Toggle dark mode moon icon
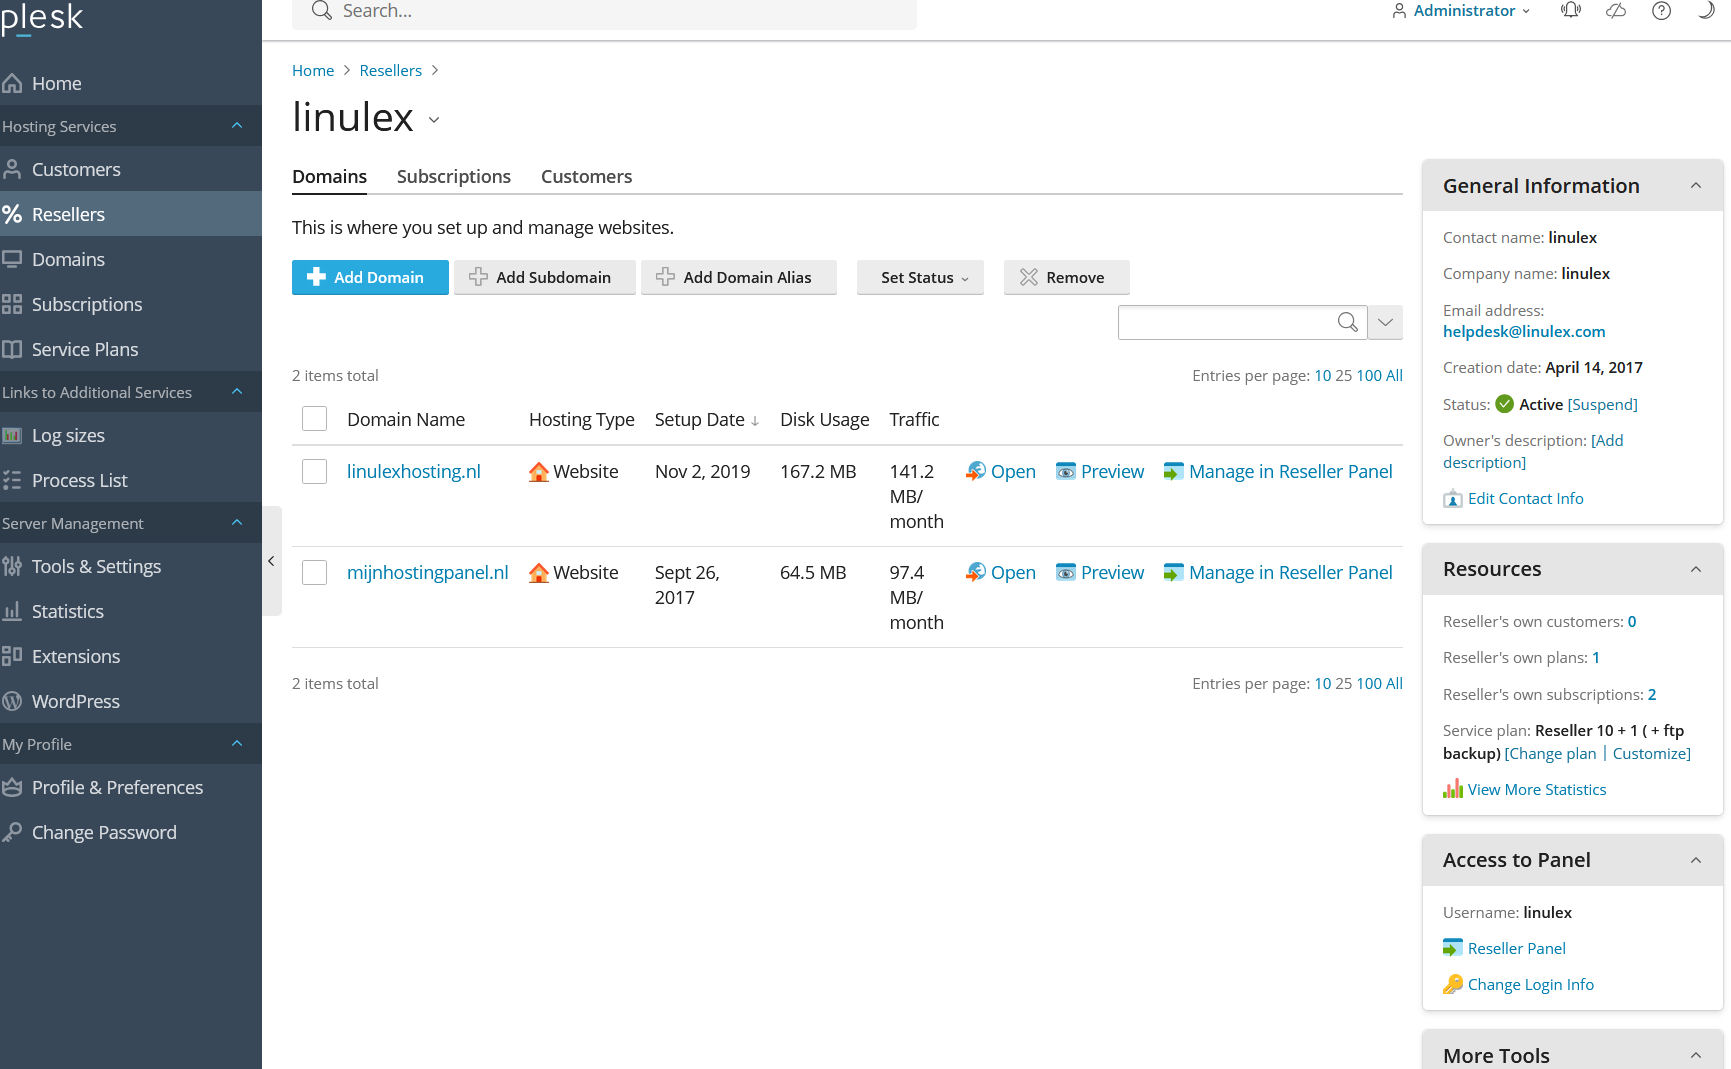 tap(1706, 11)
